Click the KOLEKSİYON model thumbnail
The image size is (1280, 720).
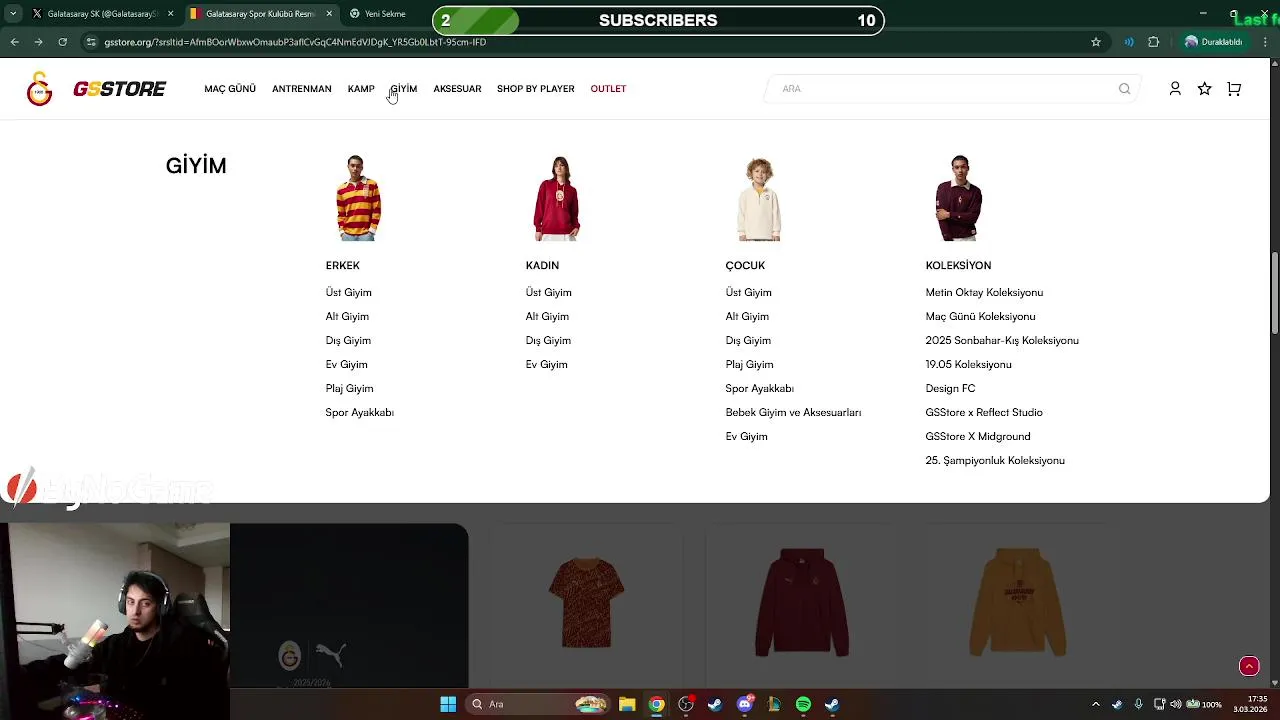pos(959,198)
